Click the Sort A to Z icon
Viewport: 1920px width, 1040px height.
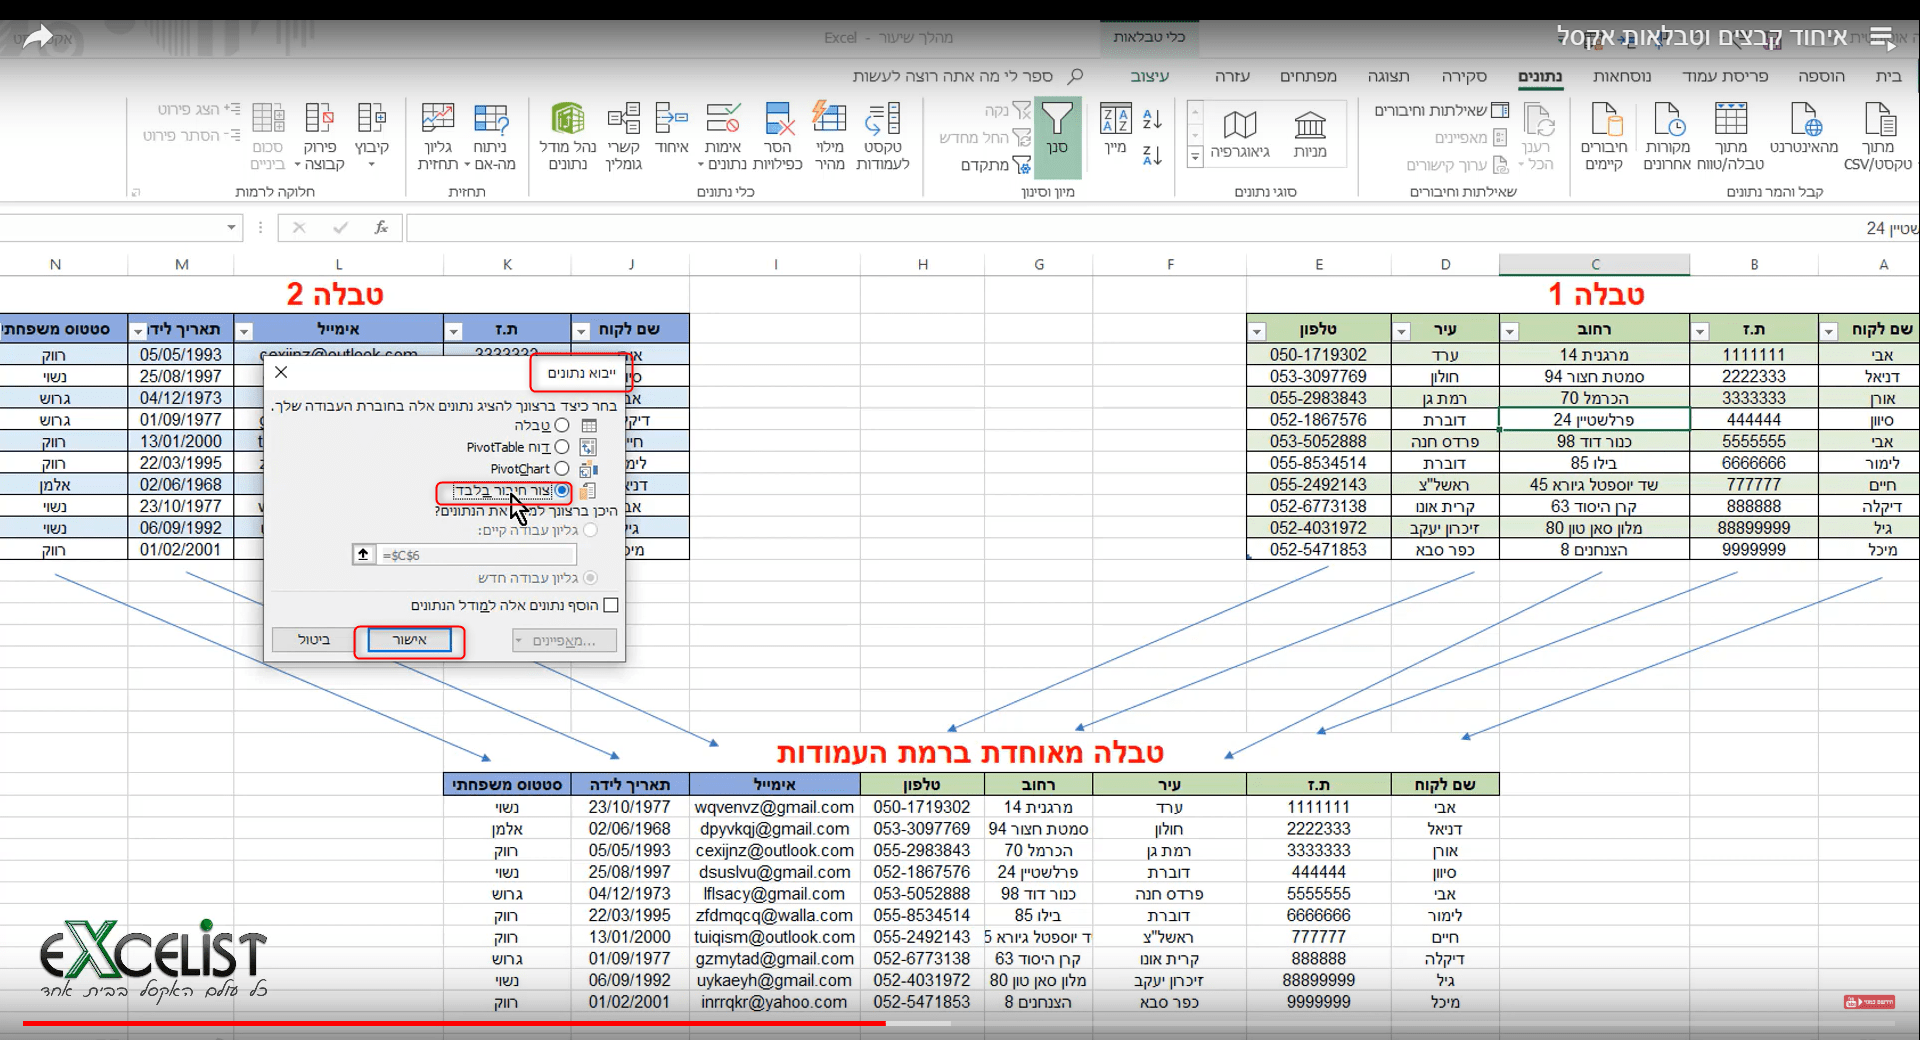click(x=1152, y=119)
